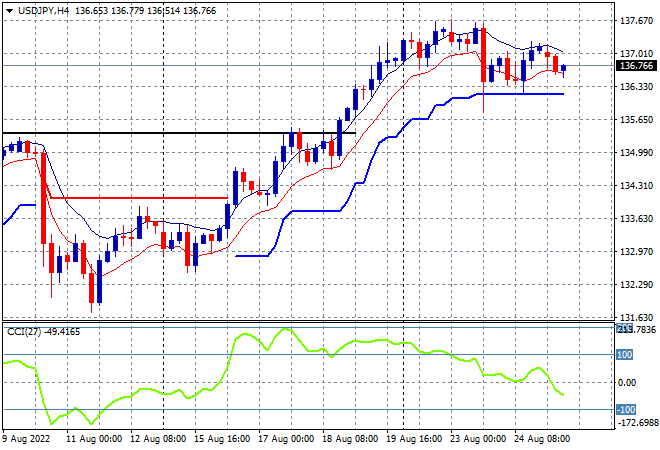The height and width of the screenshot is (450, 660).
Task: Select the red horizontal level line
Action: [139, 198]
